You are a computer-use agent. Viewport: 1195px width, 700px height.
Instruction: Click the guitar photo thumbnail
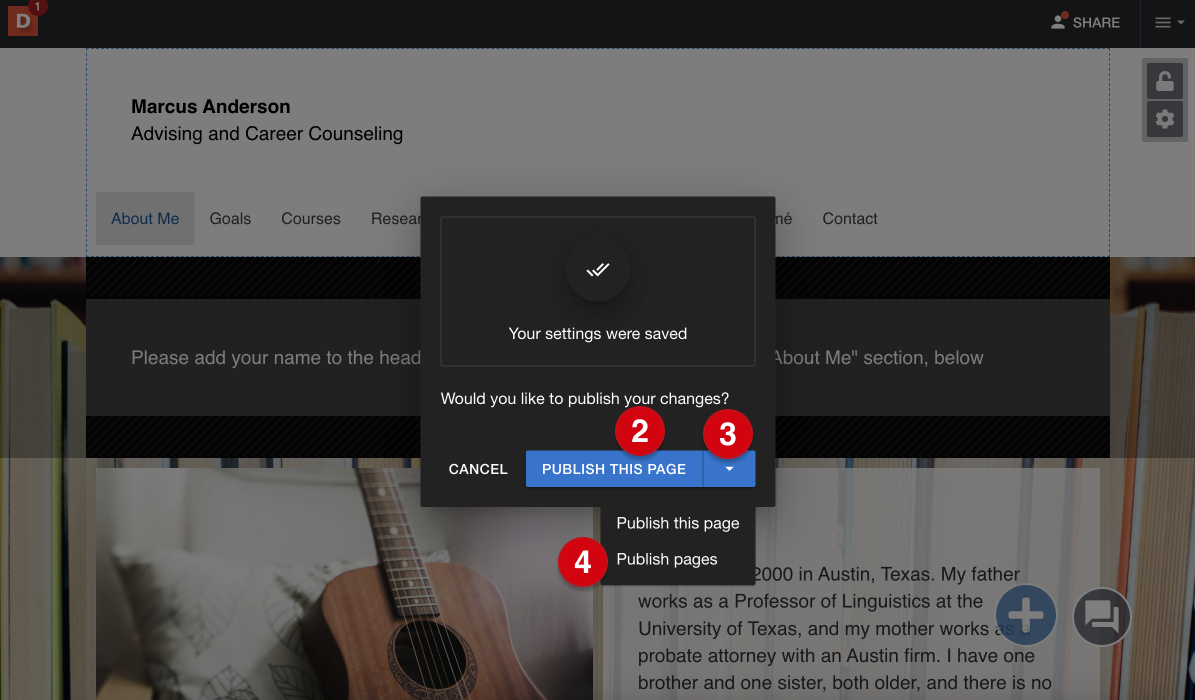344,584
